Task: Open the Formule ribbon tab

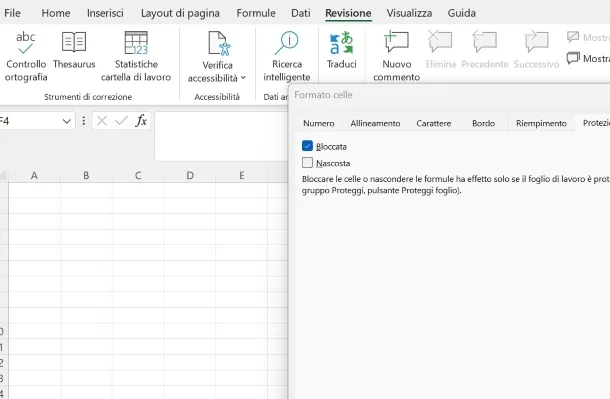Action: coord(256,13)
